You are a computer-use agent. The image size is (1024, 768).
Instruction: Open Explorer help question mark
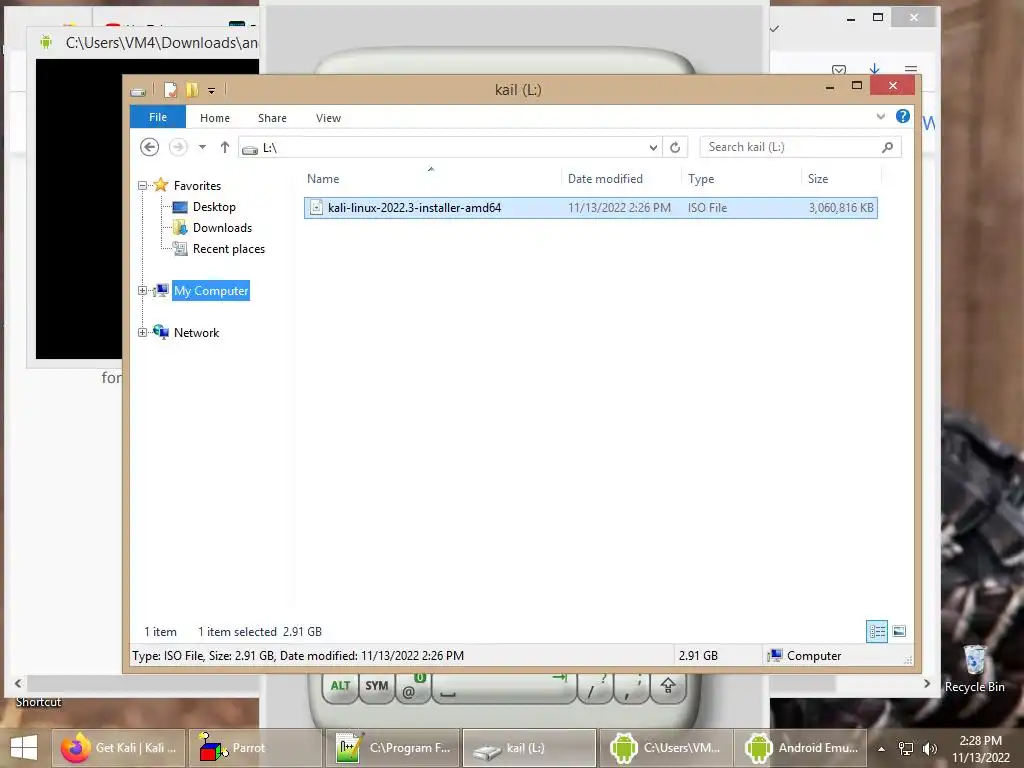[x=903, y=116]
